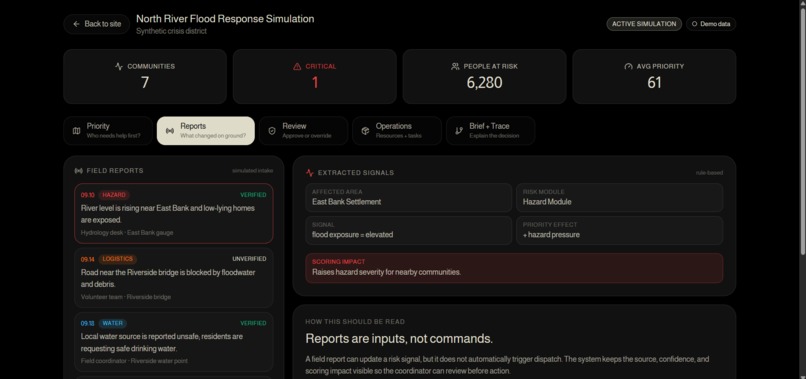Click VERIFIED status on the water report

click(253, 323)
